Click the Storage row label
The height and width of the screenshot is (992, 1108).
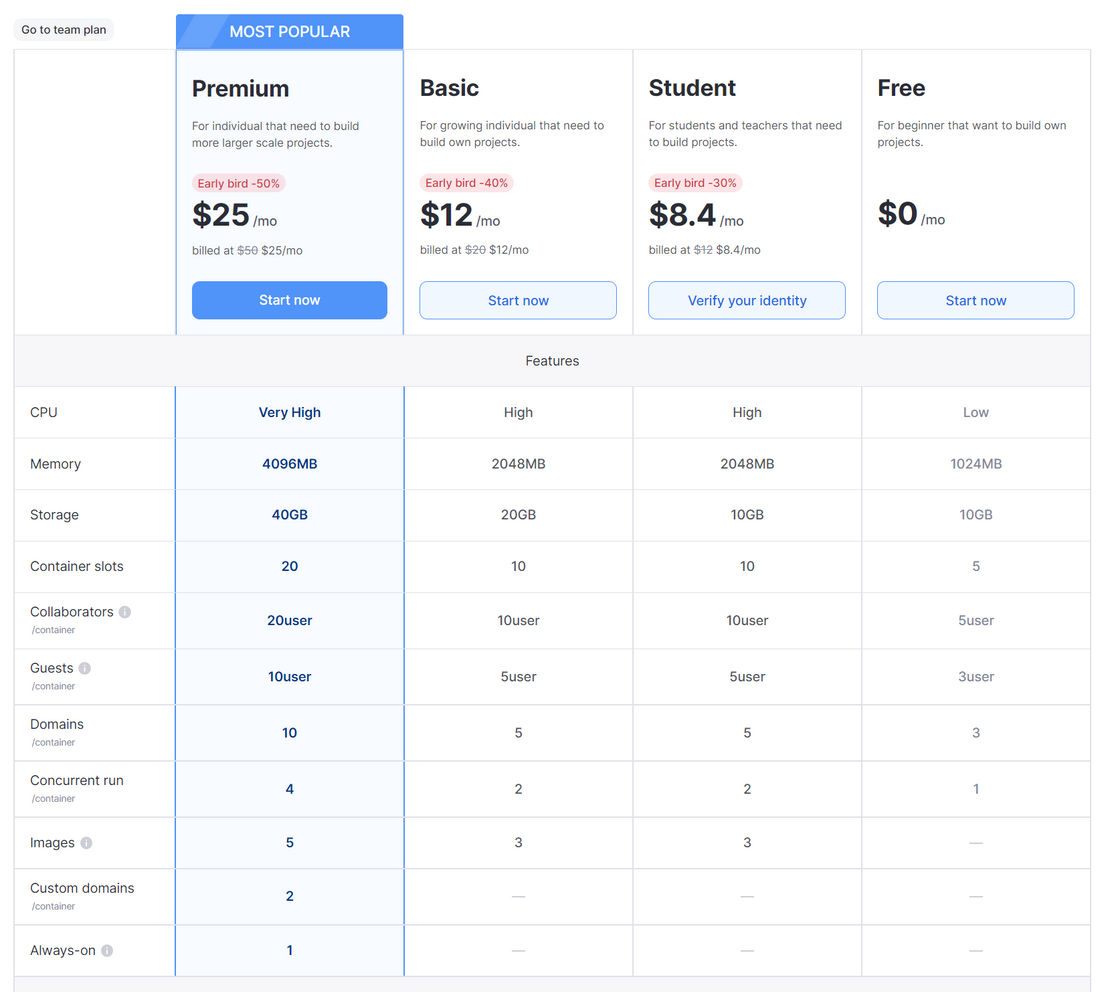[54, 515]
